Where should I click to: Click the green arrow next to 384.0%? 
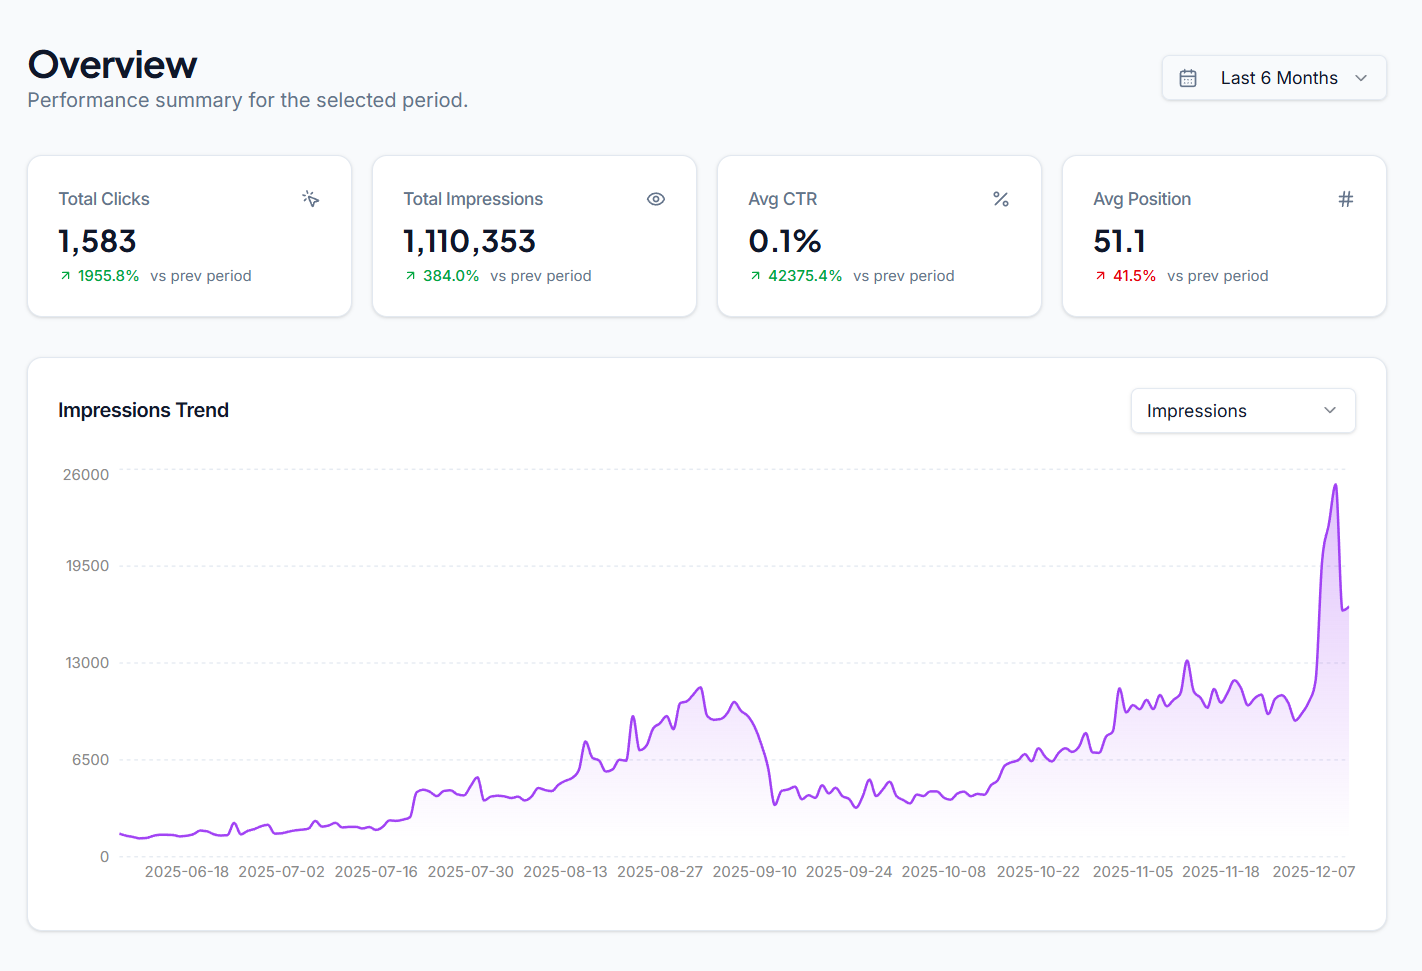coord(409,275)
